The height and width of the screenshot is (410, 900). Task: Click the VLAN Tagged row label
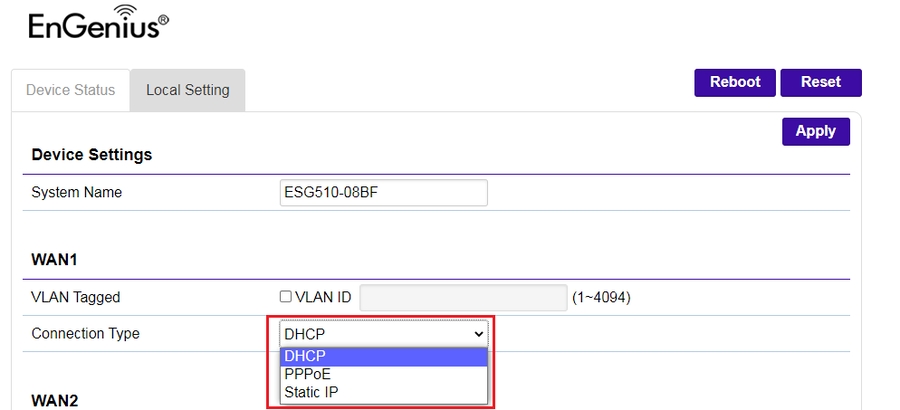click(76, 297)
